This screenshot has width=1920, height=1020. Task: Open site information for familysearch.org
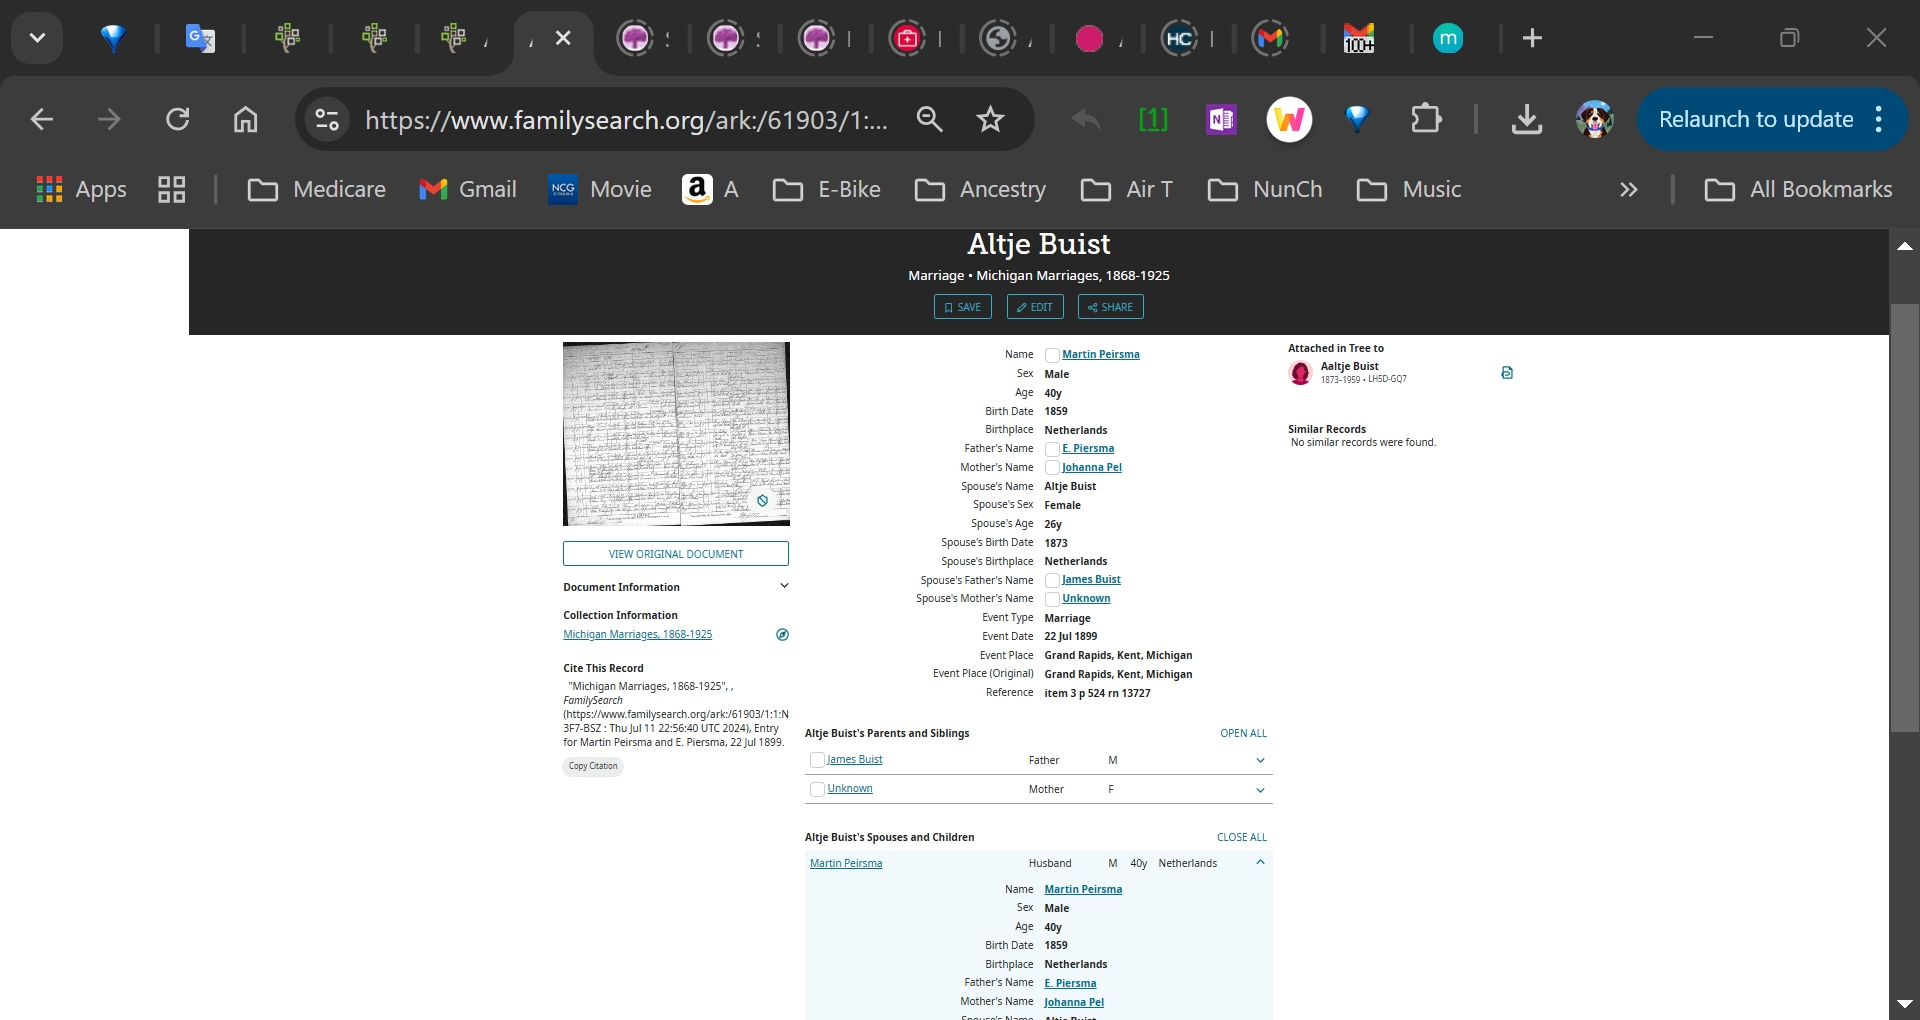click(327, 120)
